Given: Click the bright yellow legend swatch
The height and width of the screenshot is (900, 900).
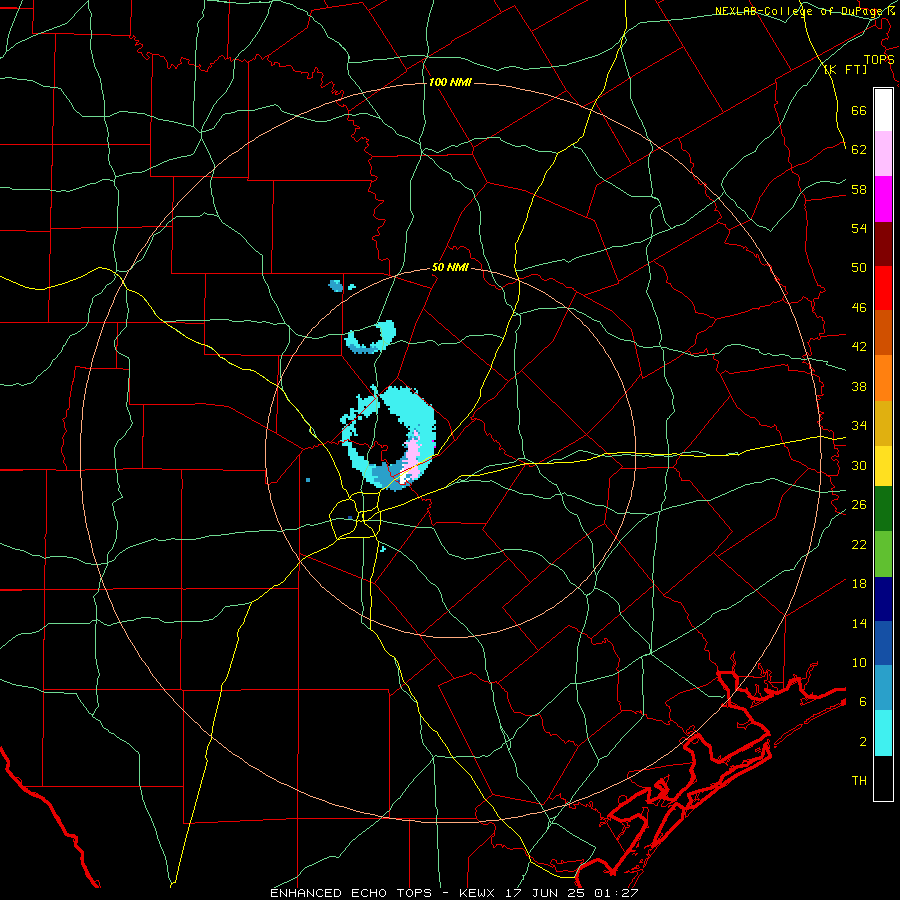Looking at the screenshot, I should 883,466.
